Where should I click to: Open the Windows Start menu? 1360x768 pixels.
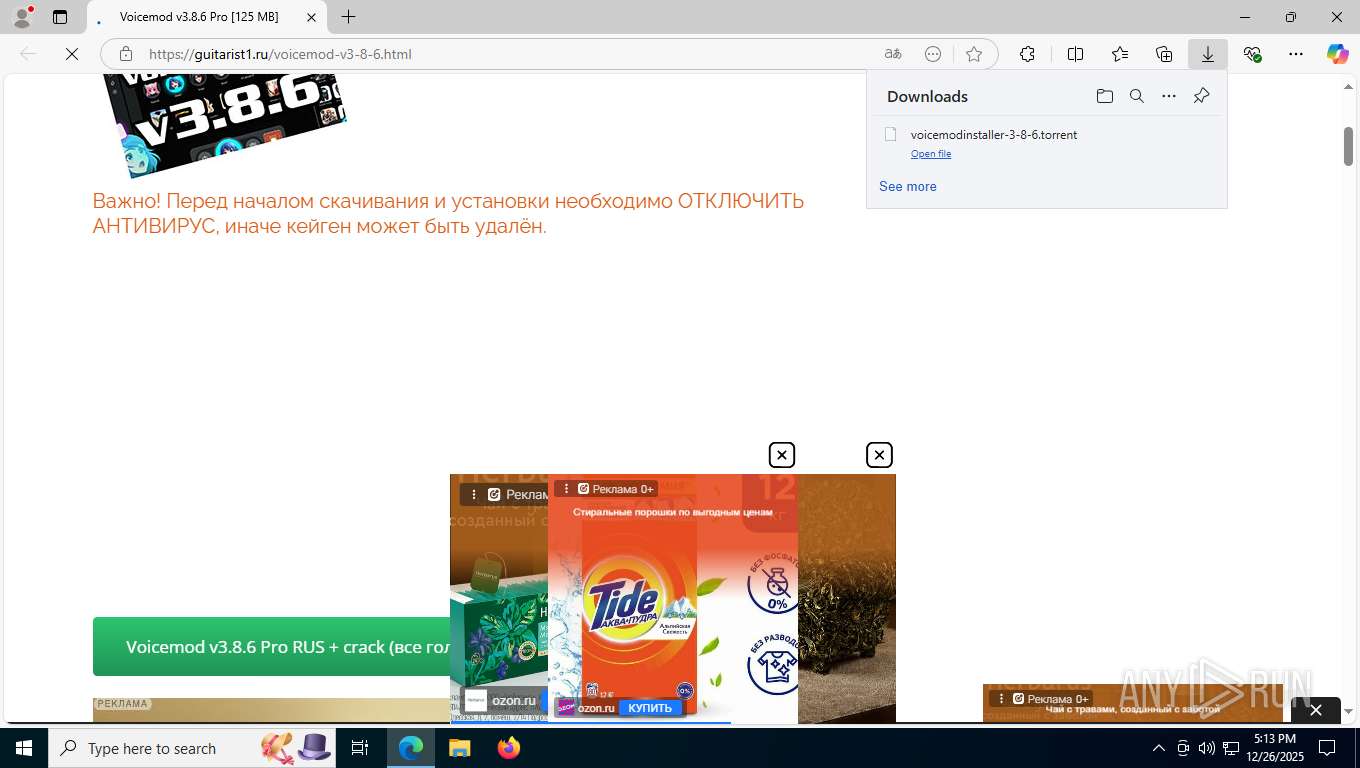(x=24, y=748)
